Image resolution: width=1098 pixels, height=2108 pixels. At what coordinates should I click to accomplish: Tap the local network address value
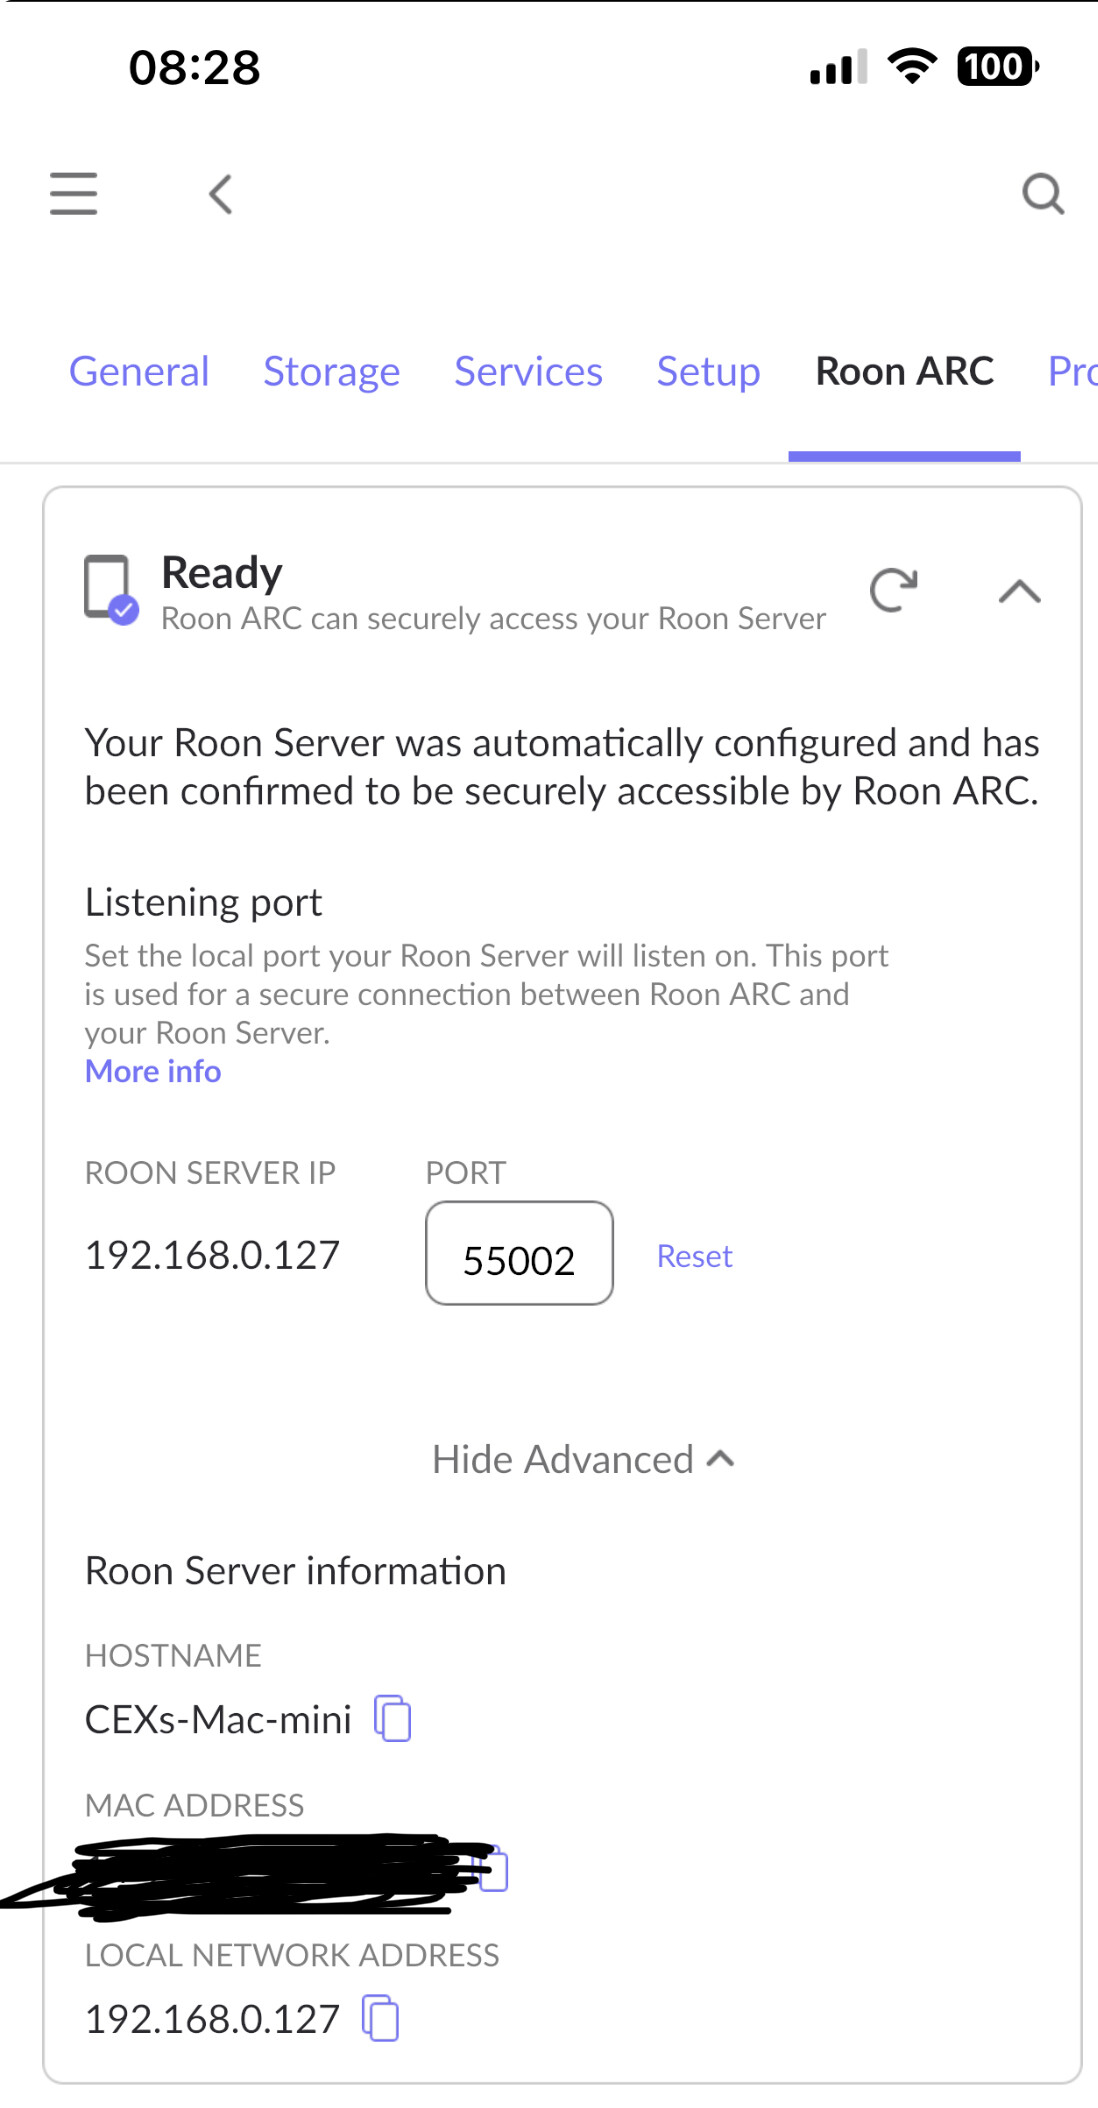[x=213, y=2019]
